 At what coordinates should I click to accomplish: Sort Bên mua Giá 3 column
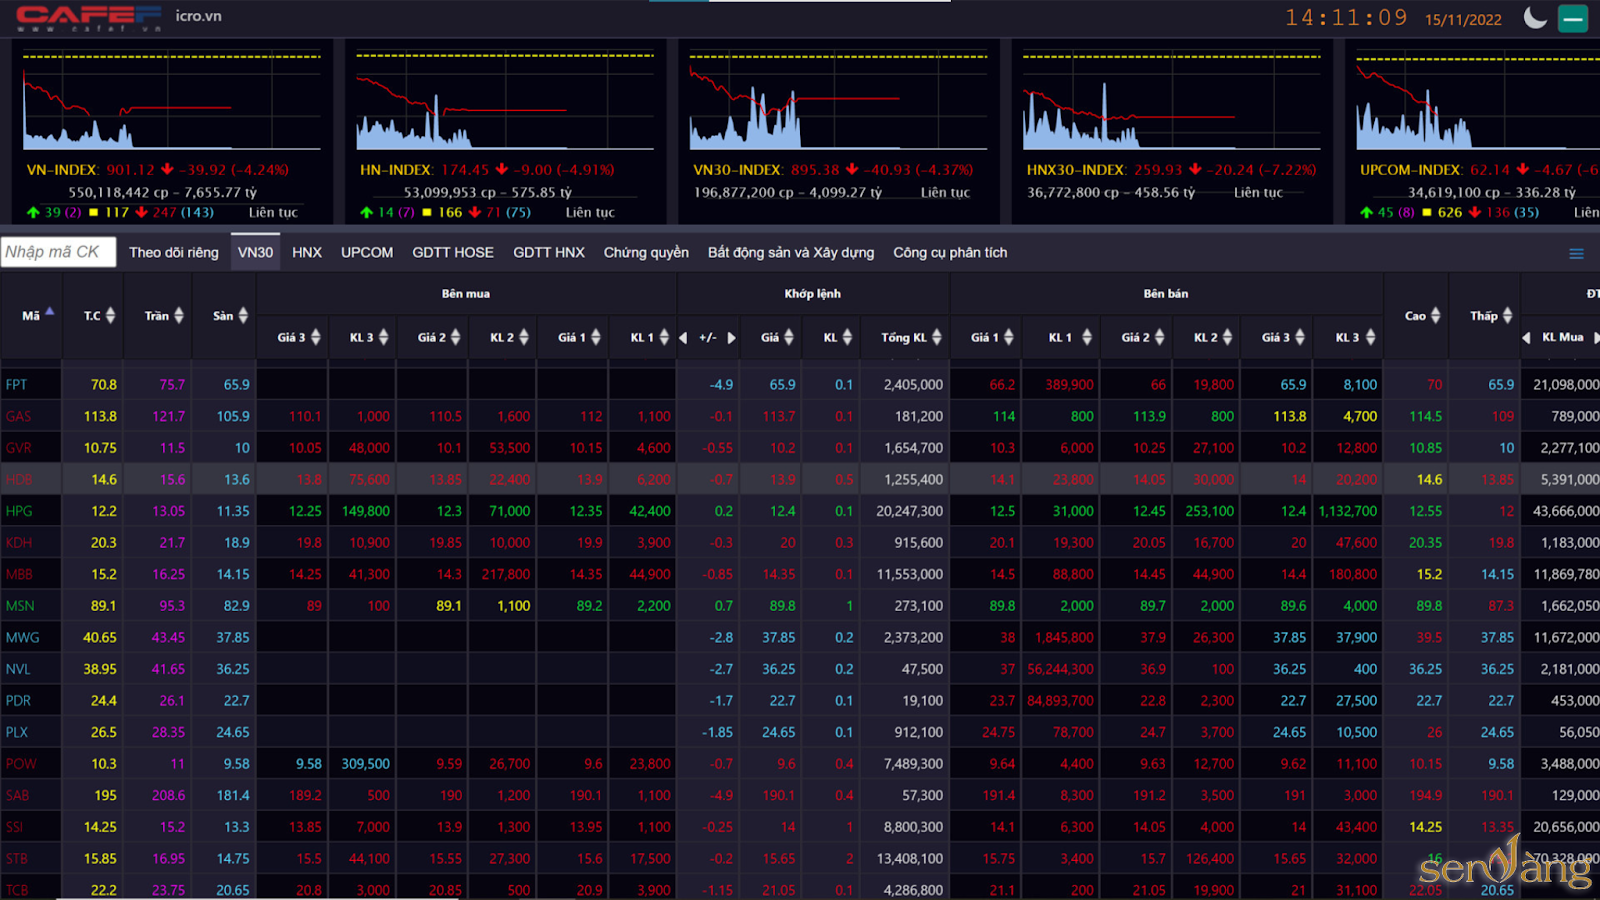(x=316, y=337)
